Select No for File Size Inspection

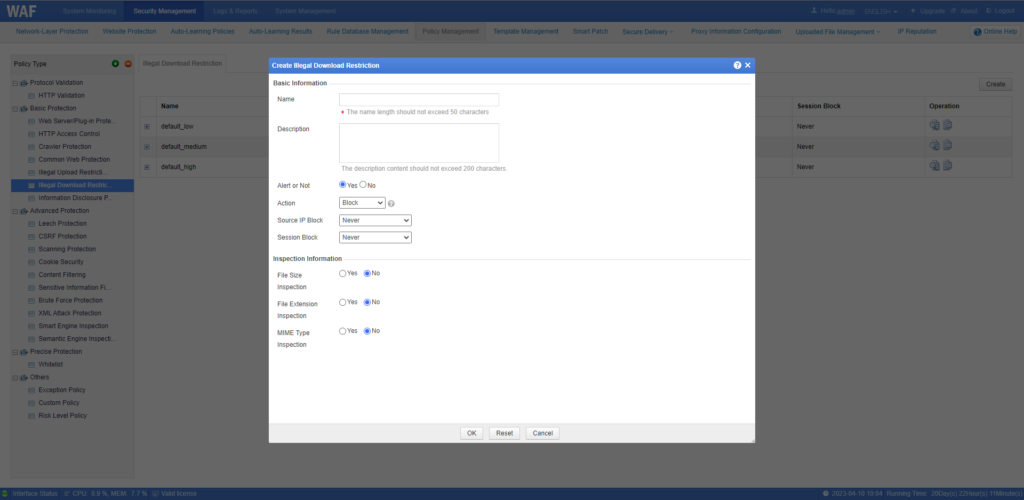(x=367, y=273)
